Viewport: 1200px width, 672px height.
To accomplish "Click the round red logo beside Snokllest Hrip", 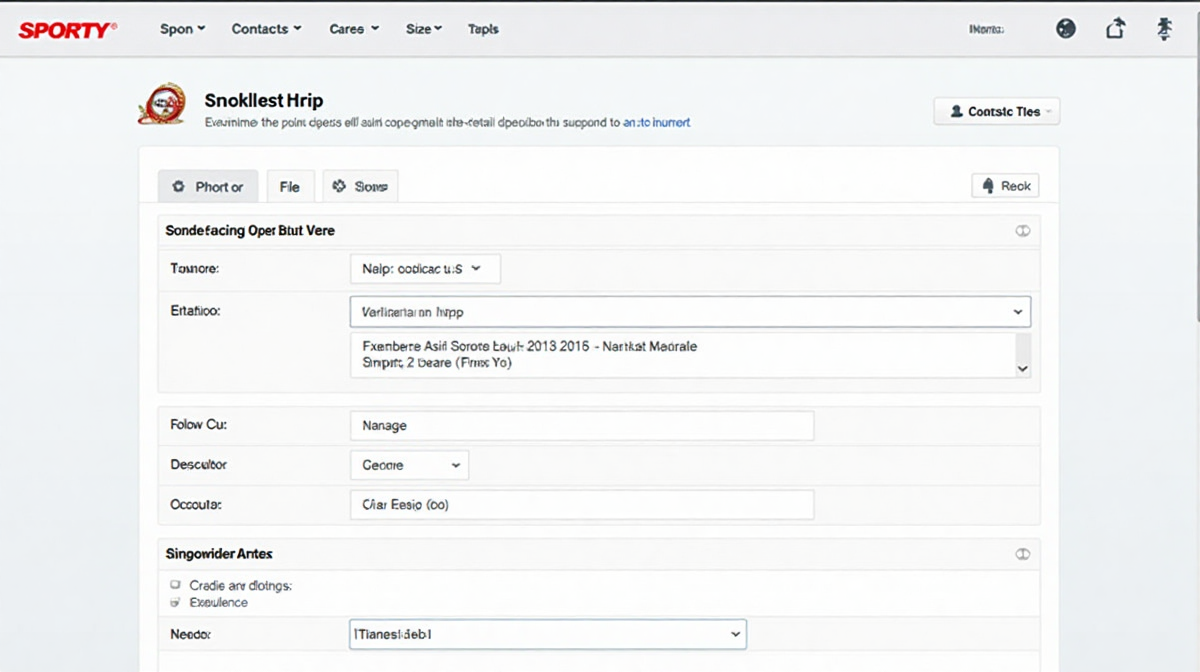I will (162, 103).
